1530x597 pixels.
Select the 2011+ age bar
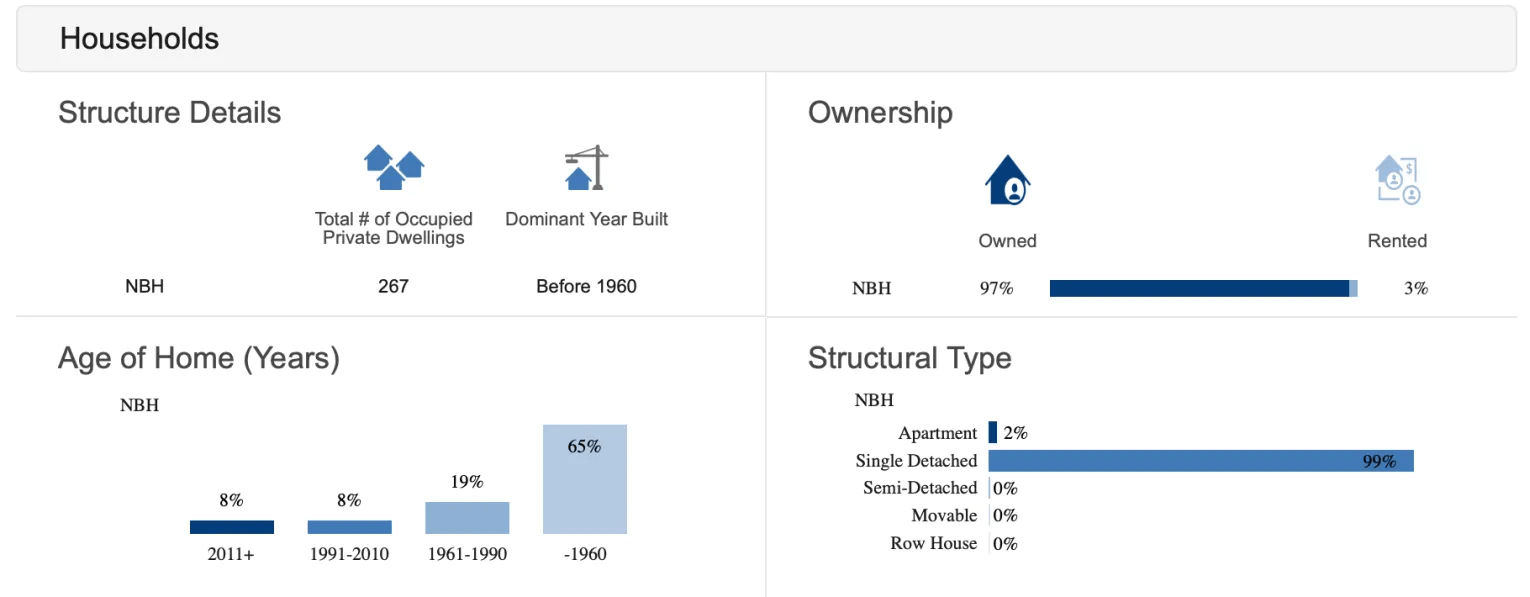coord(231,527)
